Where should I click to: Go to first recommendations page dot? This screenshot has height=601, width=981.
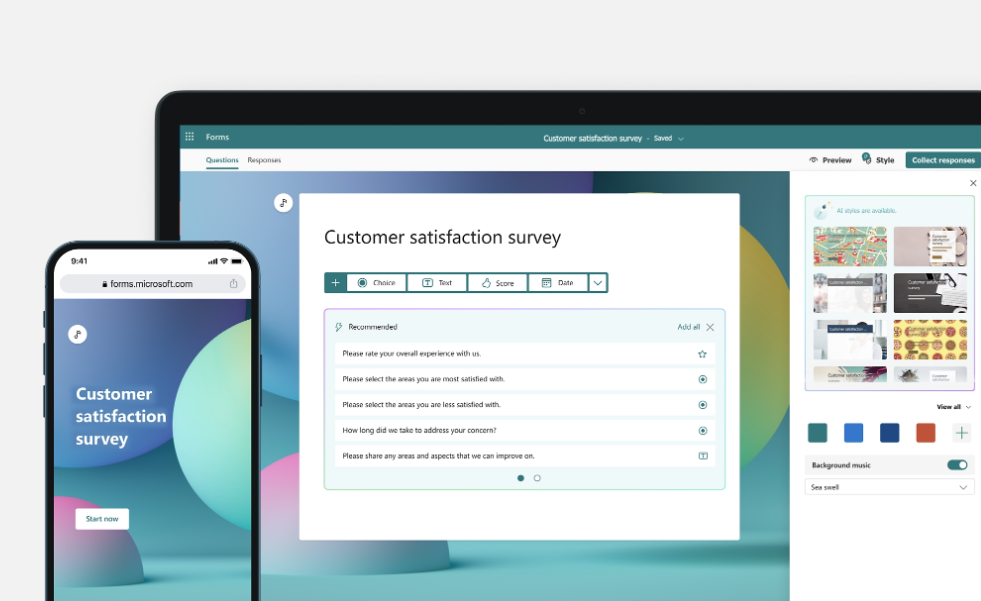click(521, 478)
